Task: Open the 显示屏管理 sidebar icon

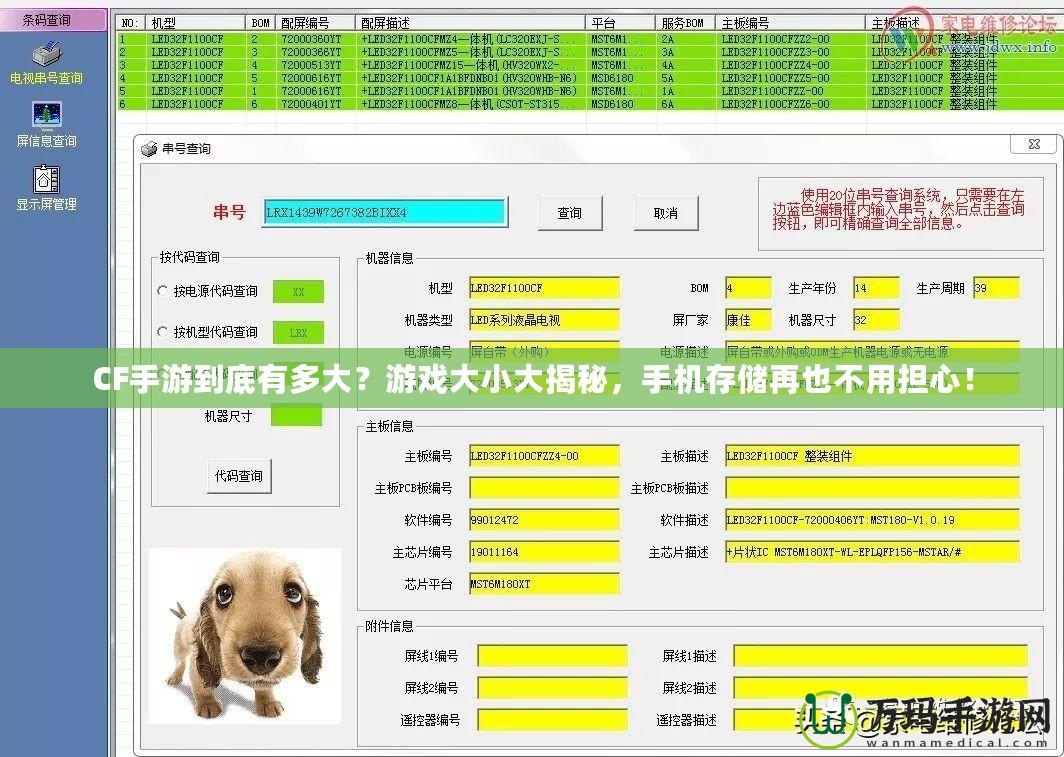Action: tap(46, 188)
